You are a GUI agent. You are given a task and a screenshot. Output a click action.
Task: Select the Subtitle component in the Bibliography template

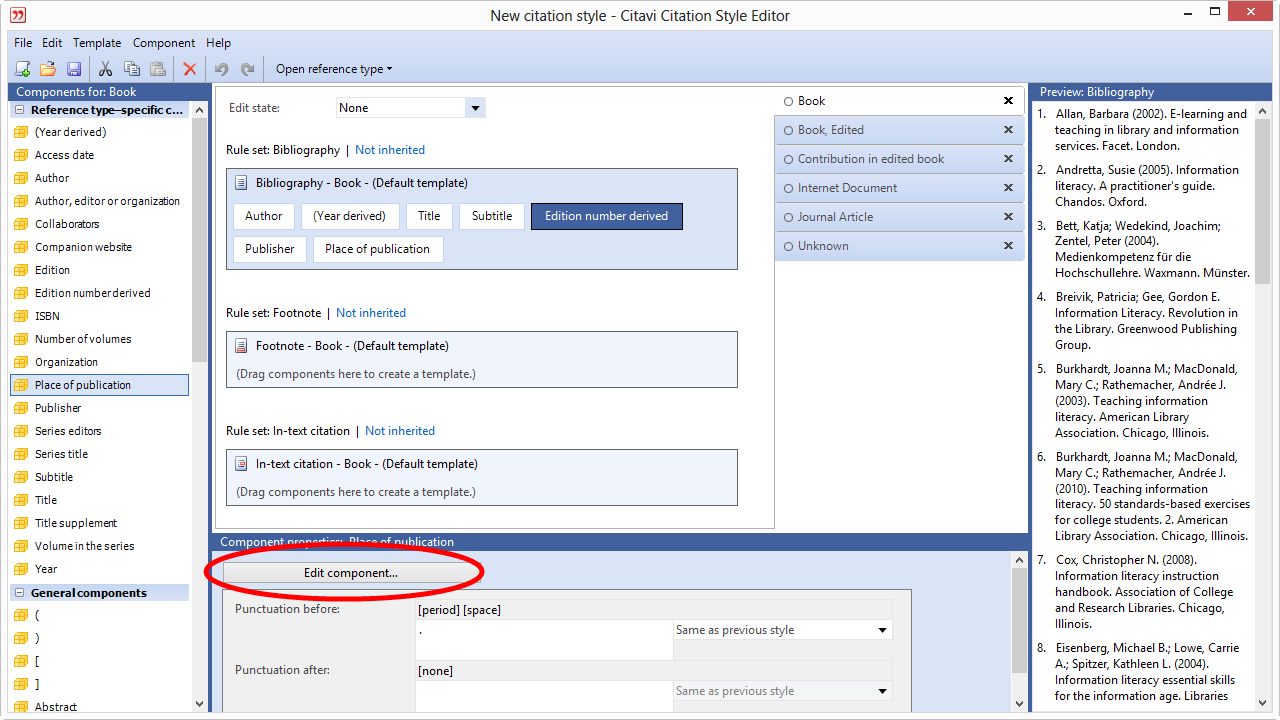click(492, 216)
